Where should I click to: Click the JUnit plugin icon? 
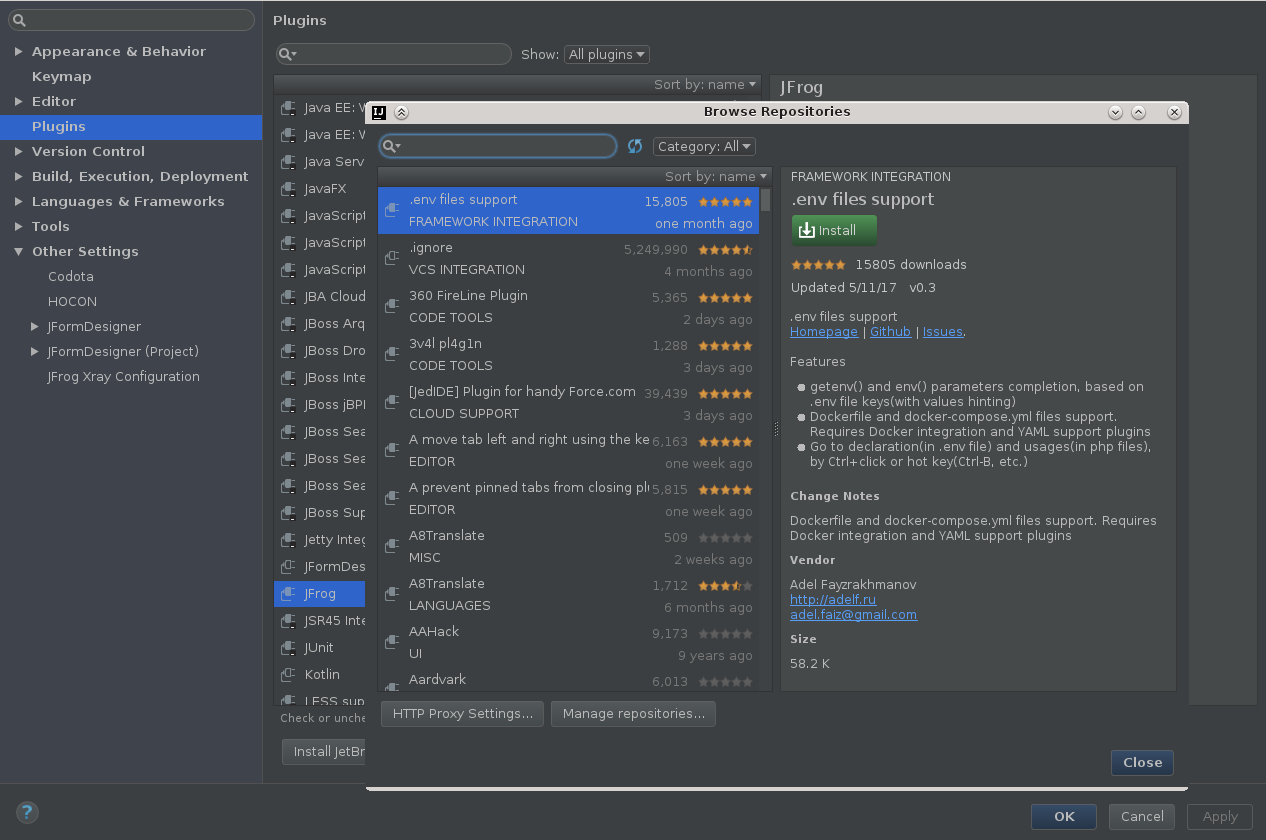click(x=289, y=647)
